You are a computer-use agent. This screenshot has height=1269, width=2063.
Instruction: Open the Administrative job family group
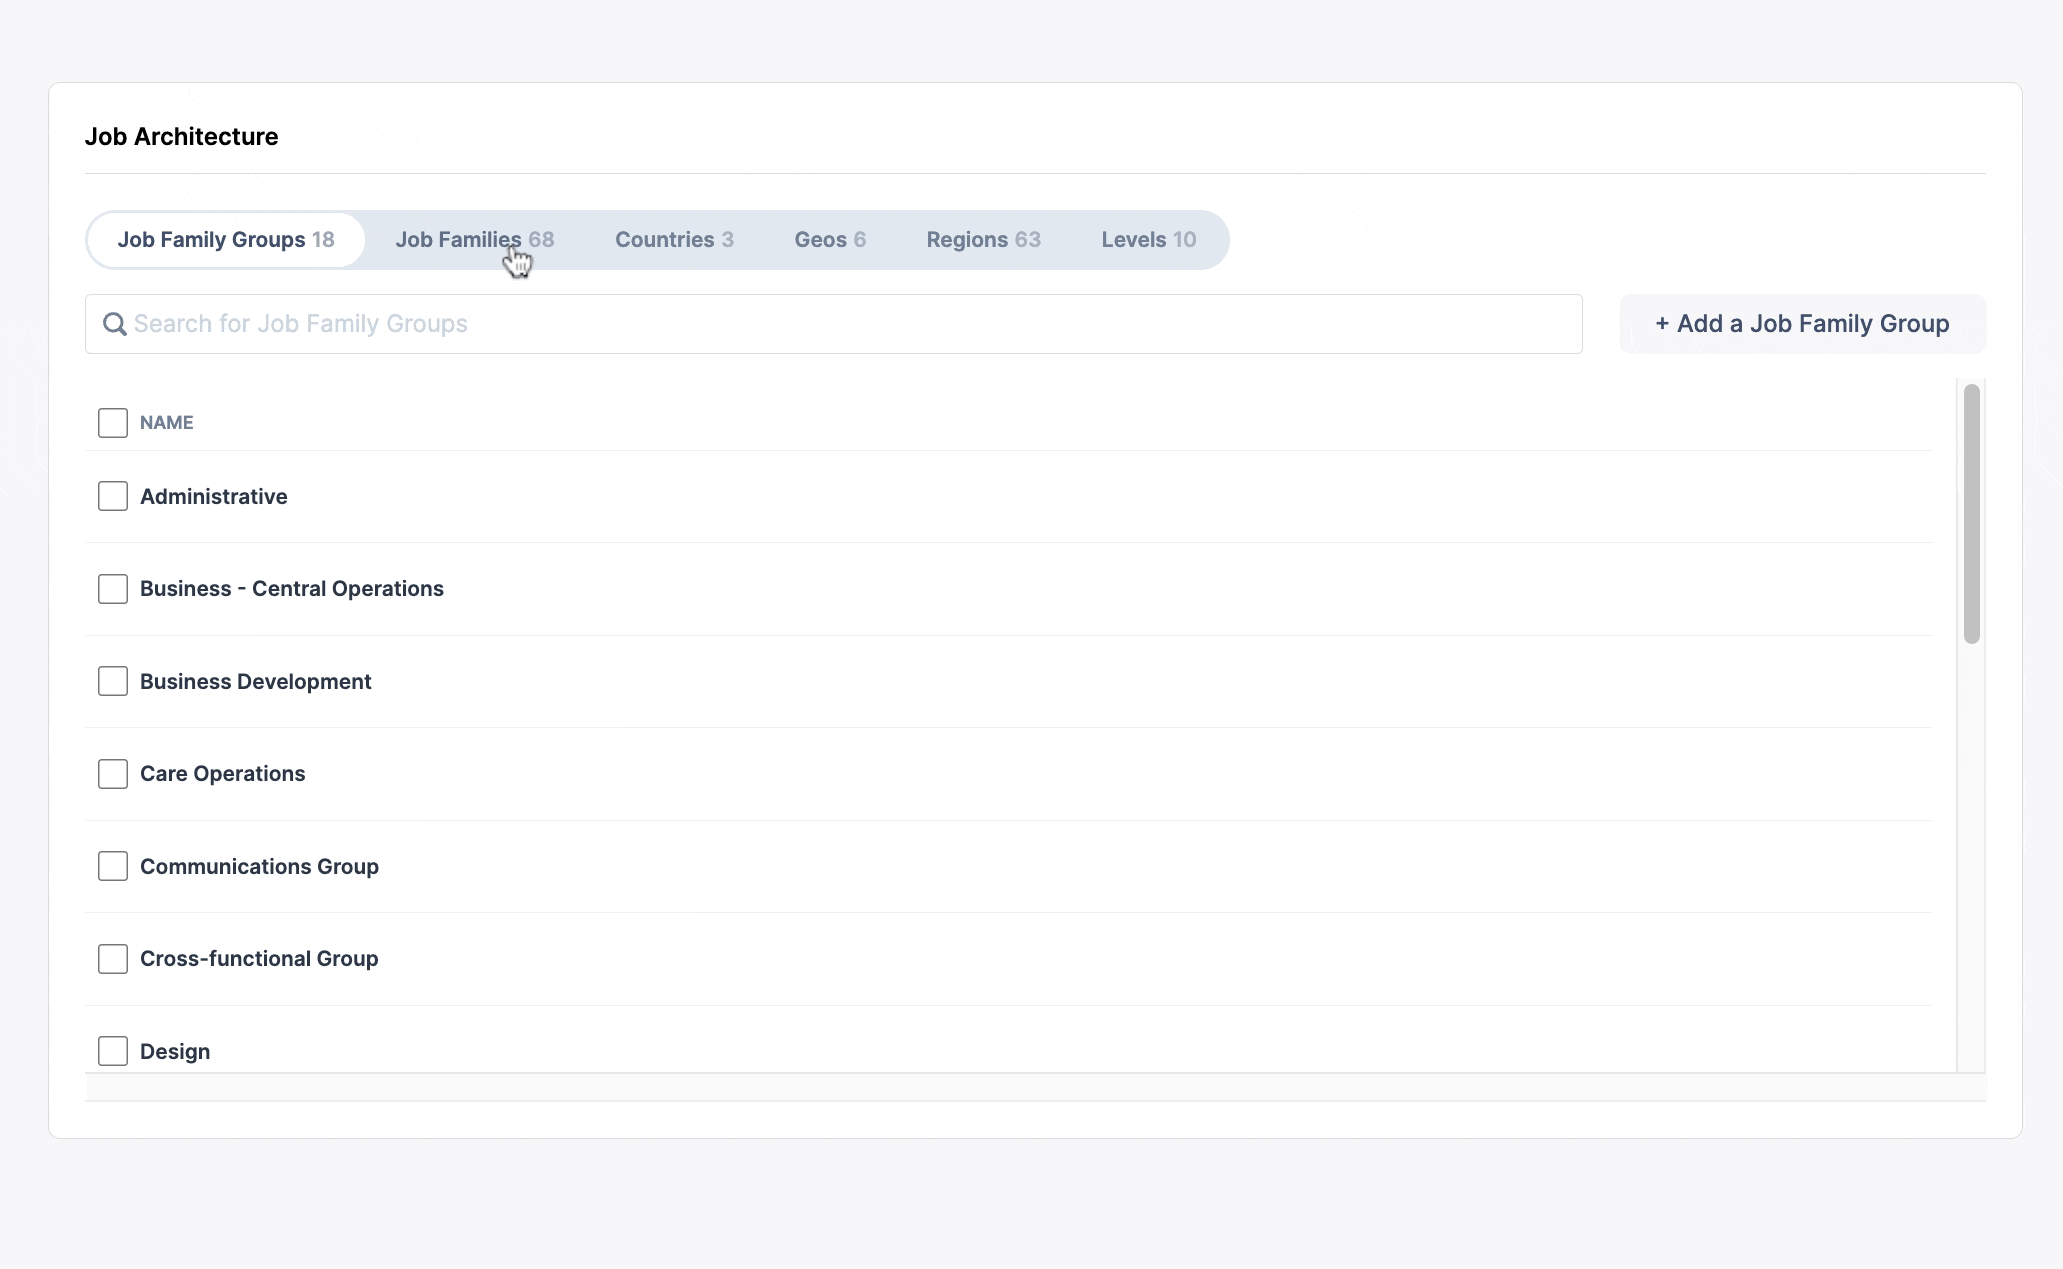[x=214, y=497]
